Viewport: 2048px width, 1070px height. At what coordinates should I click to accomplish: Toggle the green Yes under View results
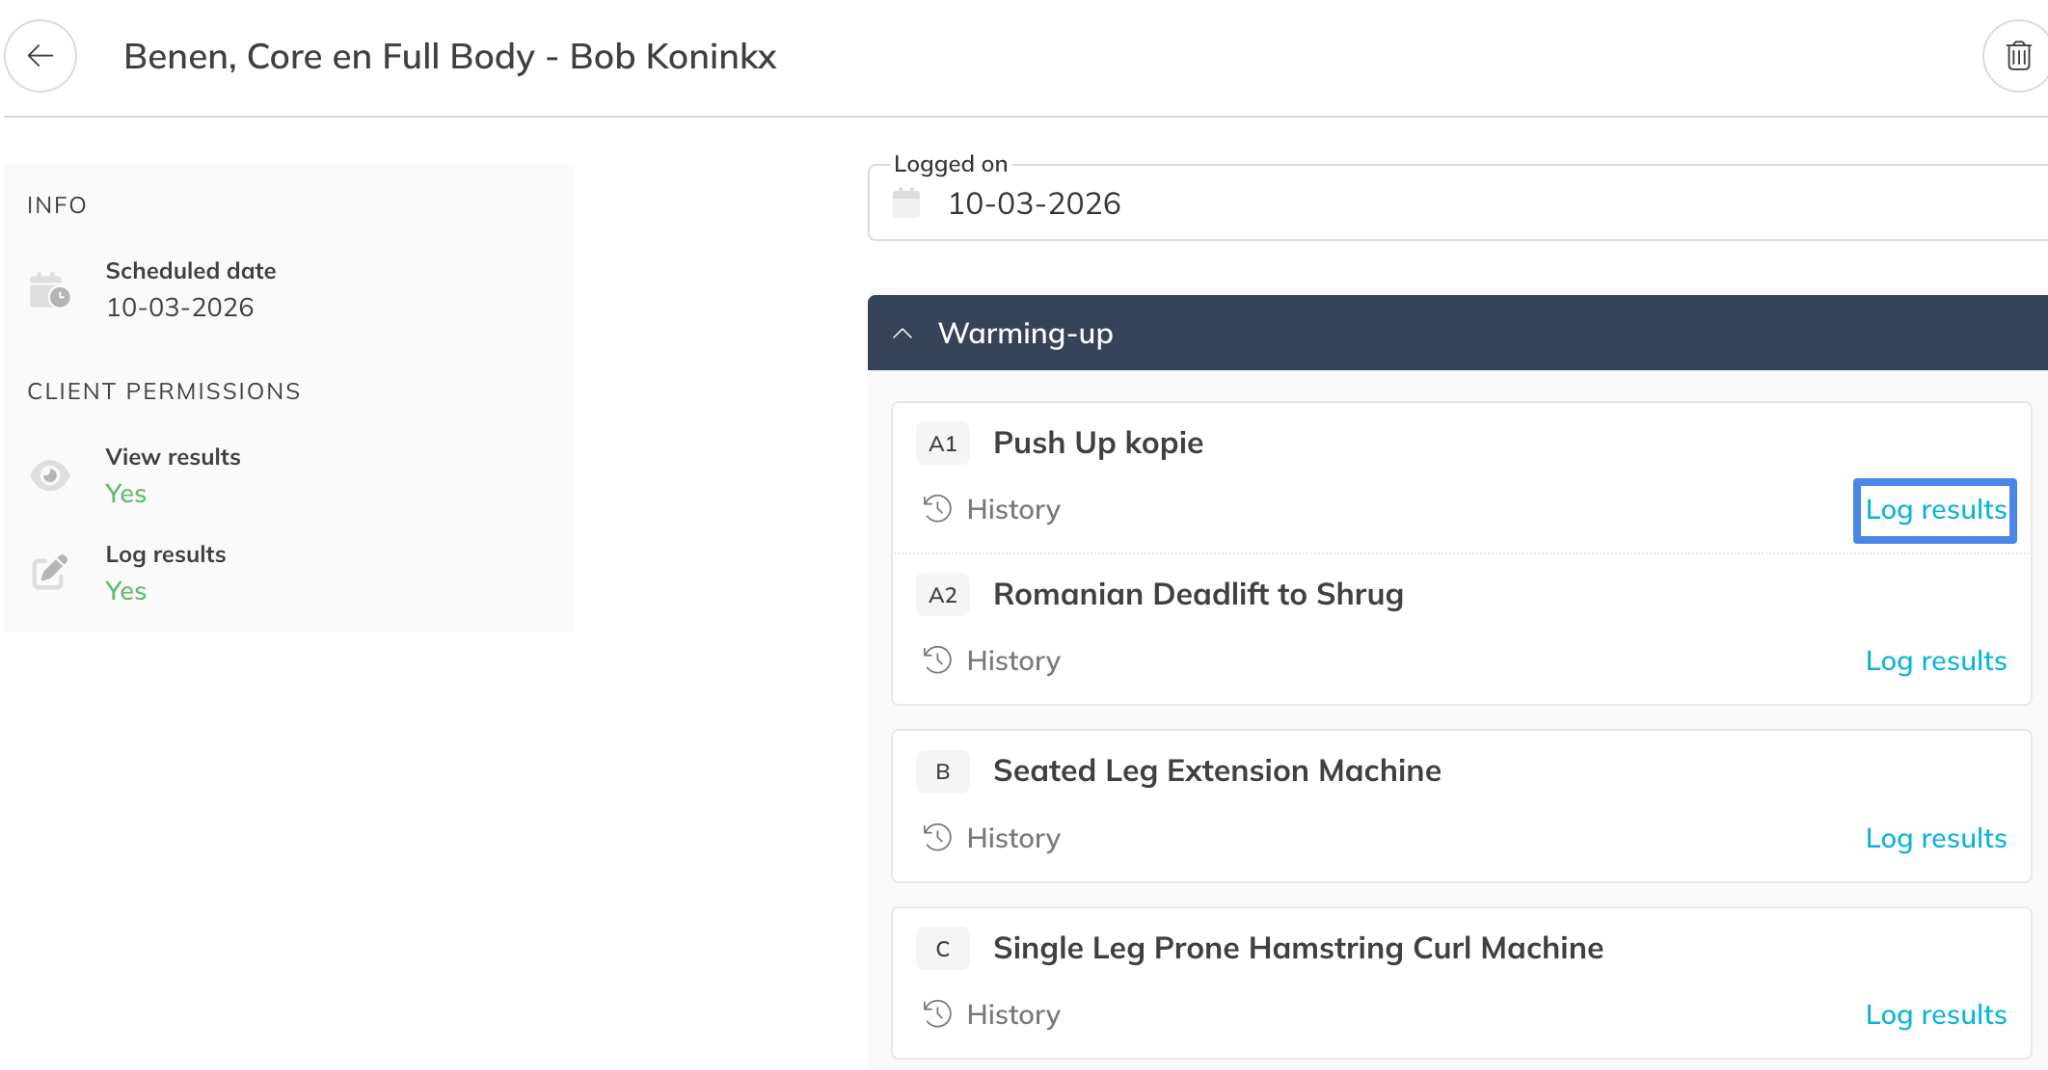[126, 494]
